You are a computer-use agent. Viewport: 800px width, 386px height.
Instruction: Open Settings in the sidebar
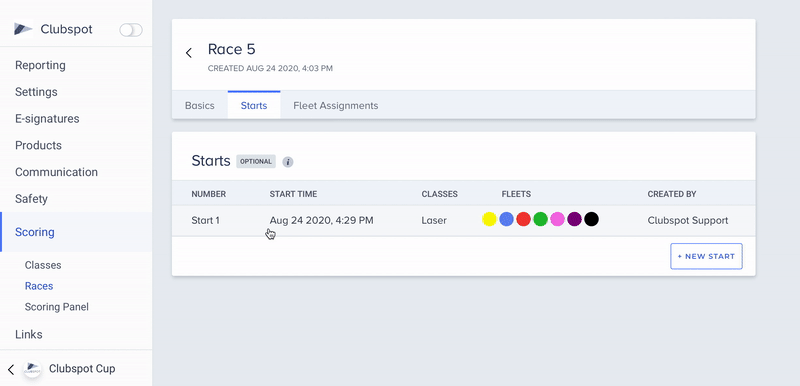(x=36, y=92)
